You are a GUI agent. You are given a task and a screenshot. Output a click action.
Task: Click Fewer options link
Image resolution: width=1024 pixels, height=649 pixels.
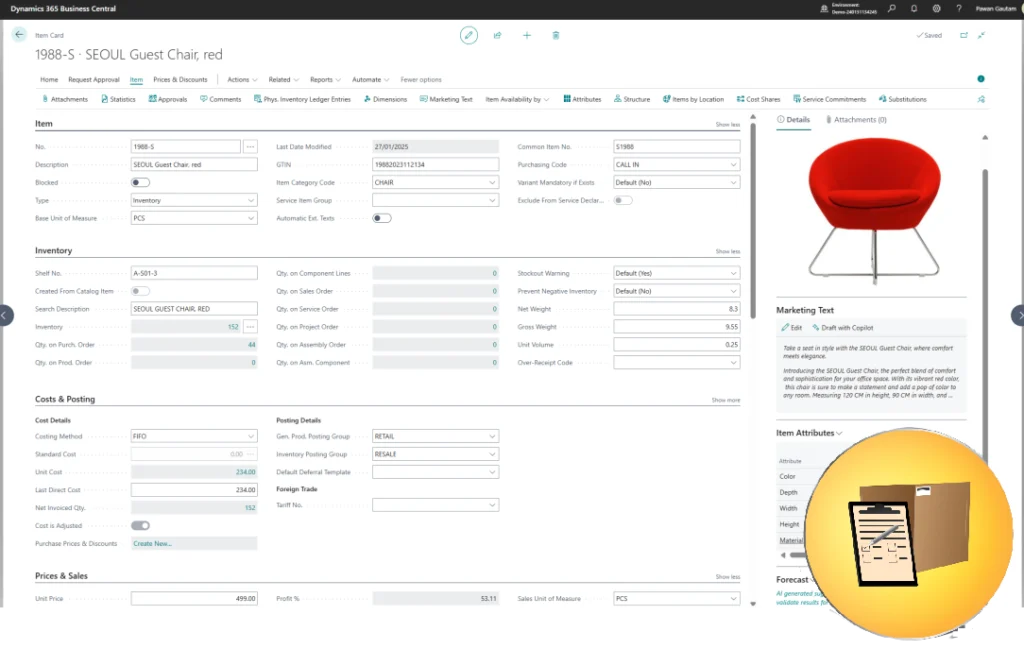(x=421, y=80)
